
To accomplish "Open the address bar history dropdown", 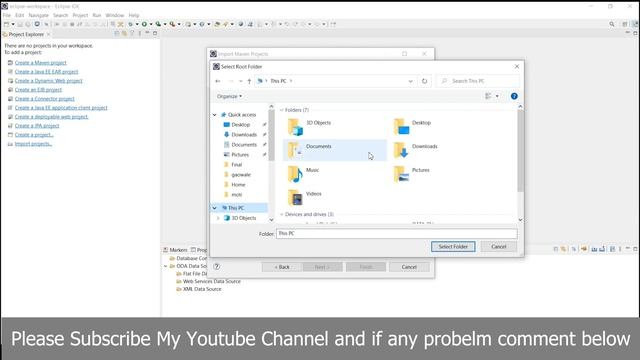I will (x=410, y=81).
